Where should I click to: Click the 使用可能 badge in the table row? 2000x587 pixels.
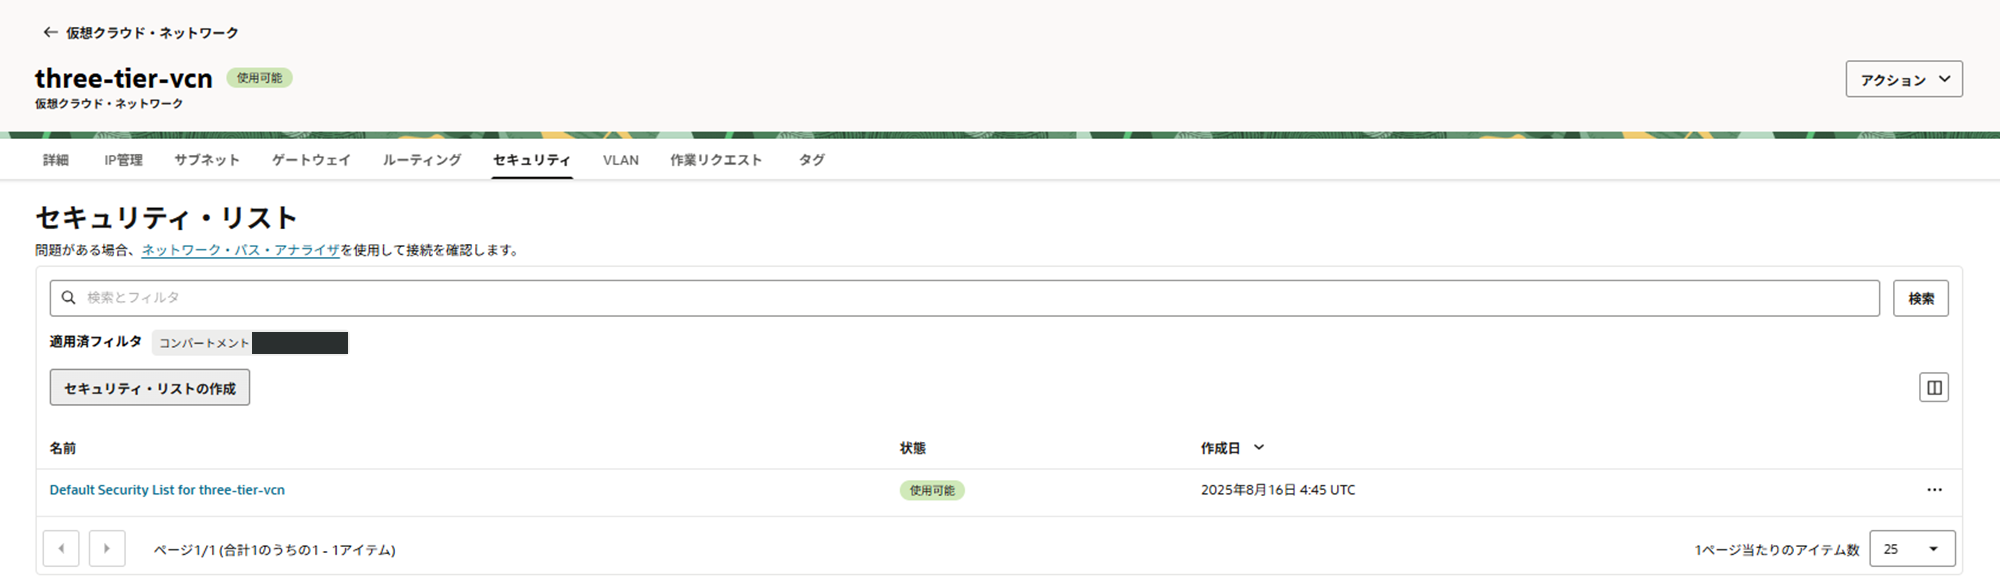932,490
